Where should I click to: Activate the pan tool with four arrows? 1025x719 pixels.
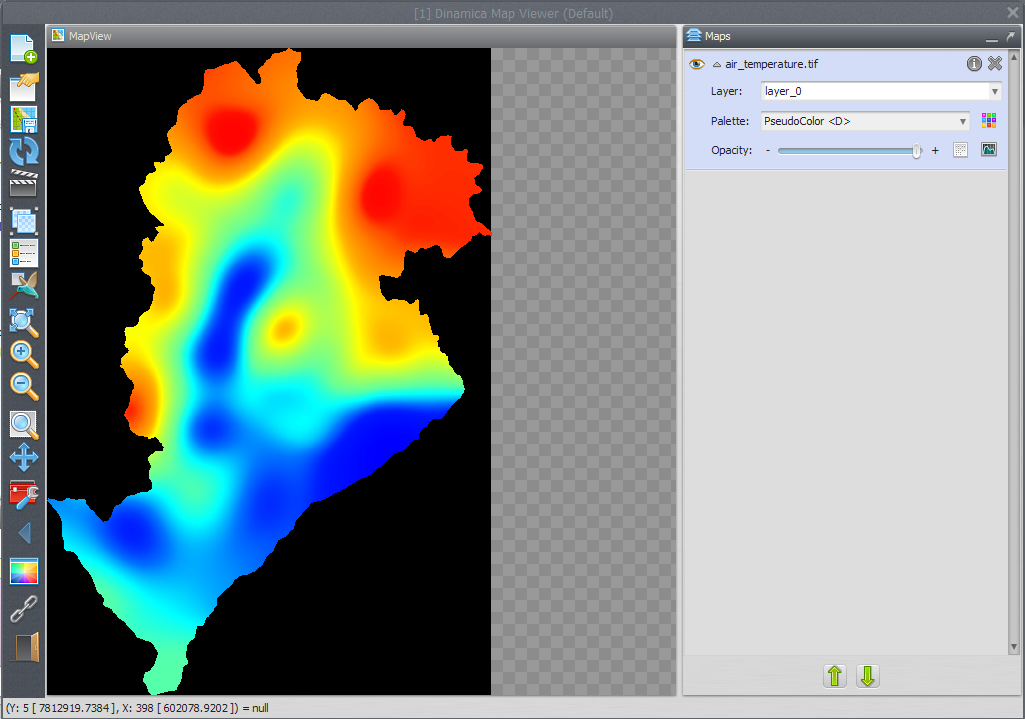tap(23, 458)
